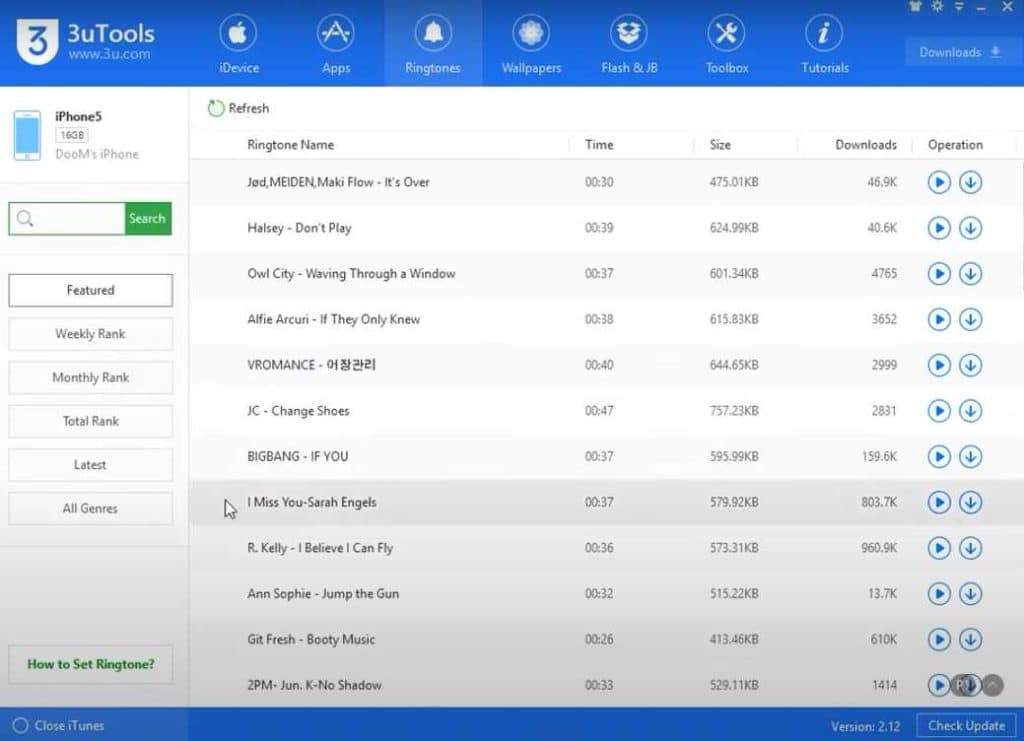This screenshot has height=741, width=1024.
Task: Click the Version: 2.12 label
Action: click(x=865, y=727)
